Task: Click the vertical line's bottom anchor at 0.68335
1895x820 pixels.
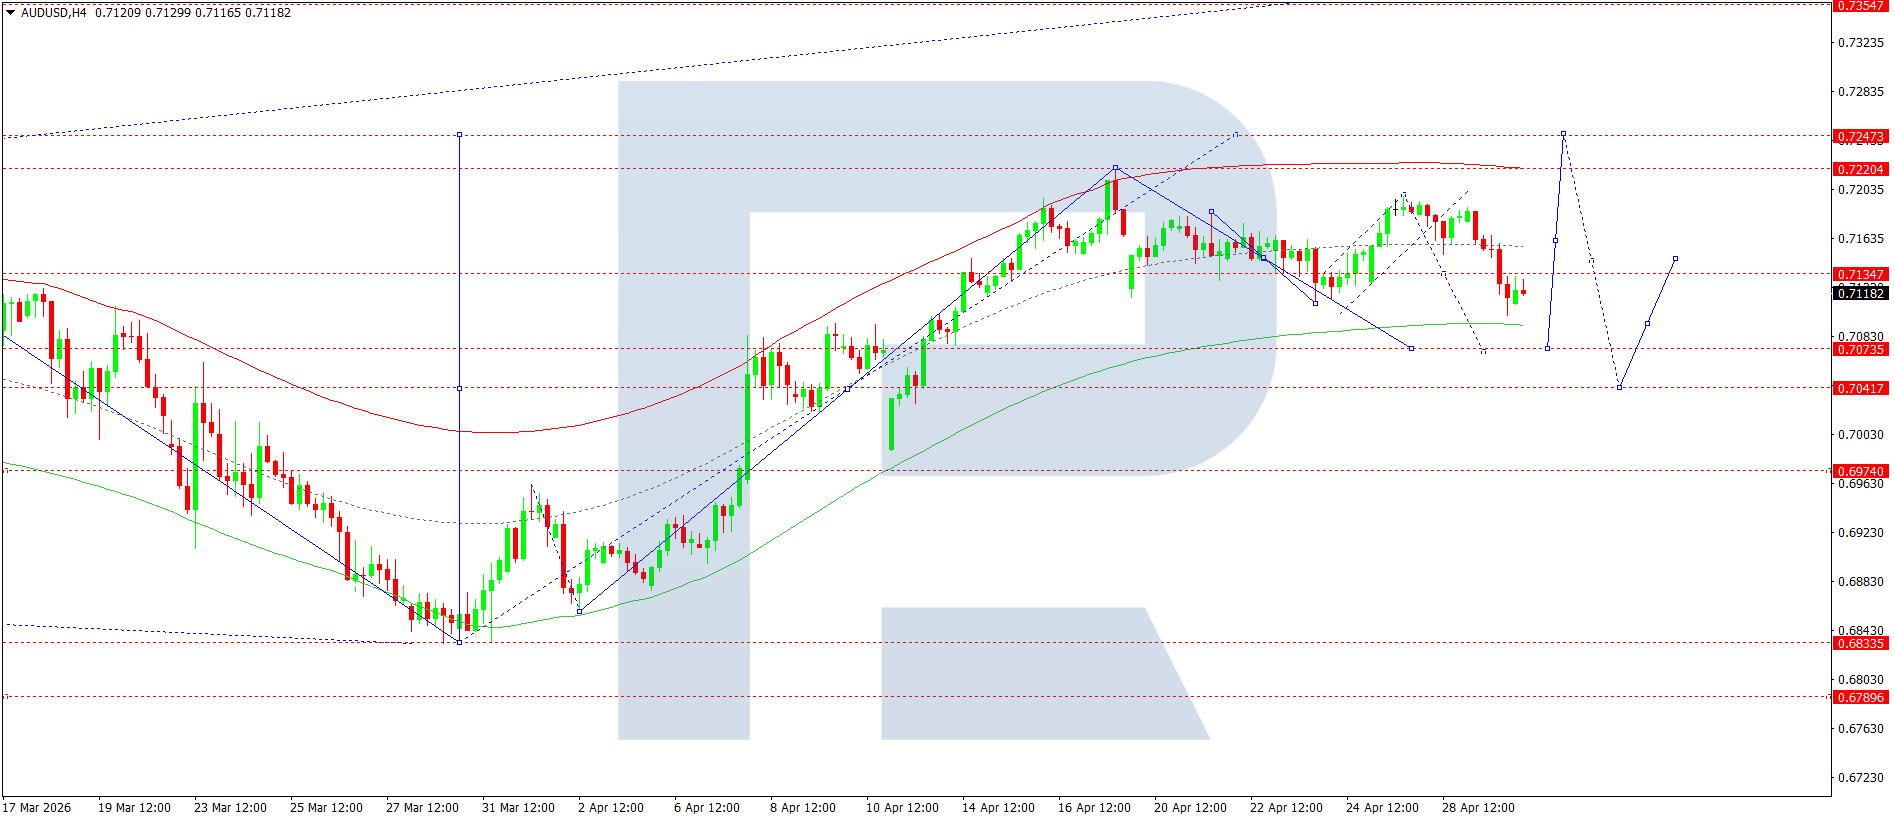Action: 459,642
